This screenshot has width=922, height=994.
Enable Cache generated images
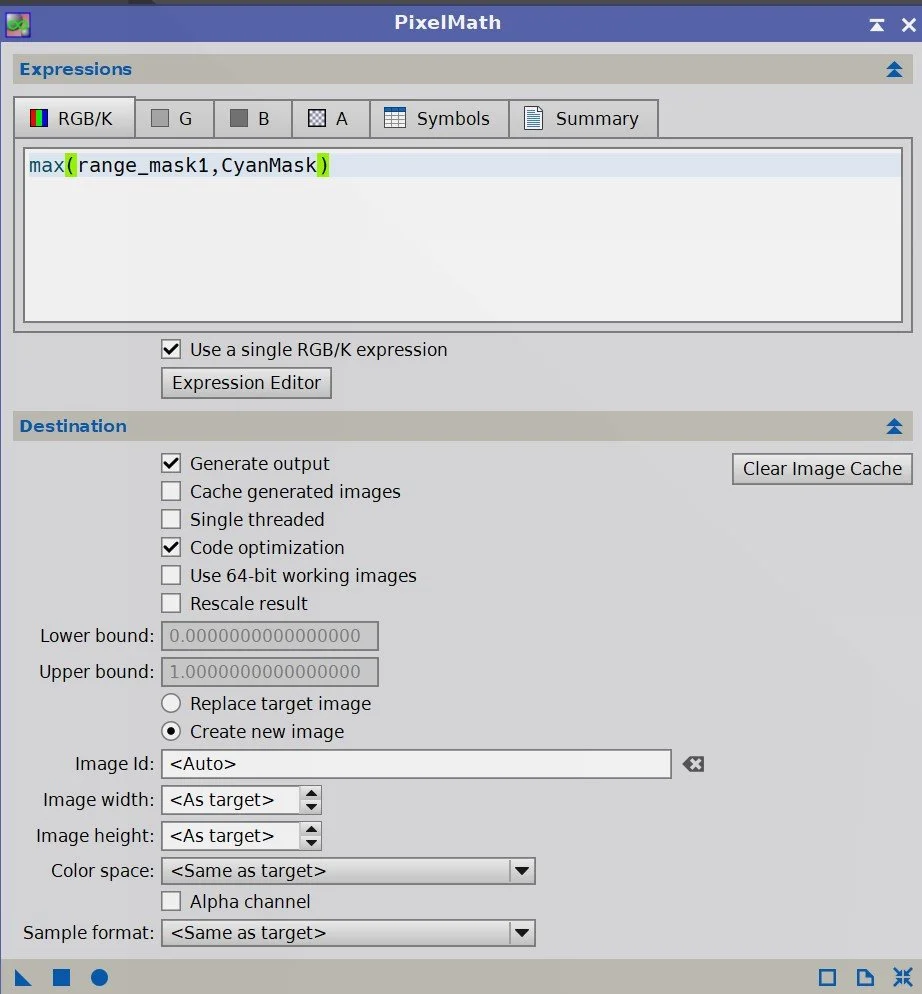tap(171, 491)
